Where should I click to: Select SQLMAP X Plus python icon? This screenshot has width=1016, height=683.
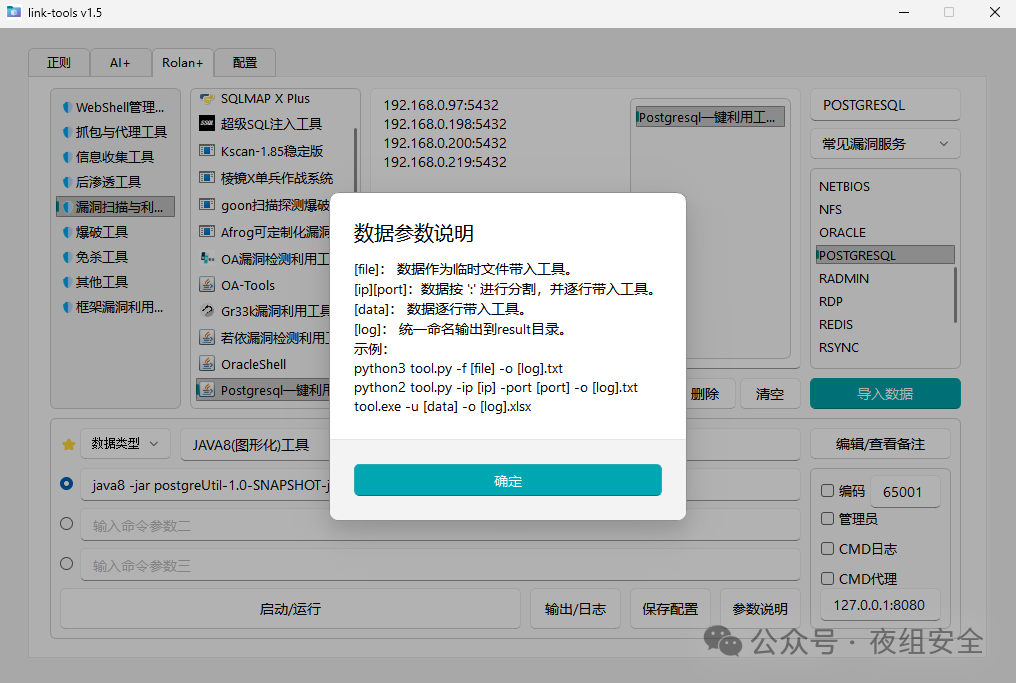(x=207, y=98)
